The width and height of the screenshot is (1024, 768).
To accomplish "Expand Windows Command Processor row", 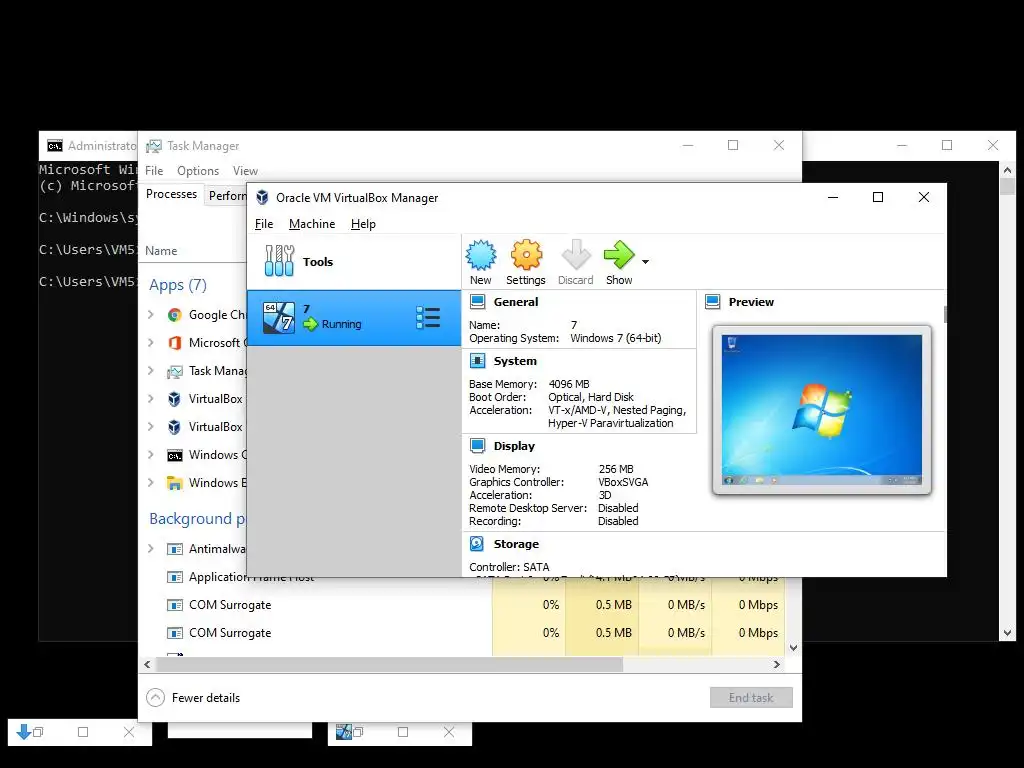I will point(151,455).
